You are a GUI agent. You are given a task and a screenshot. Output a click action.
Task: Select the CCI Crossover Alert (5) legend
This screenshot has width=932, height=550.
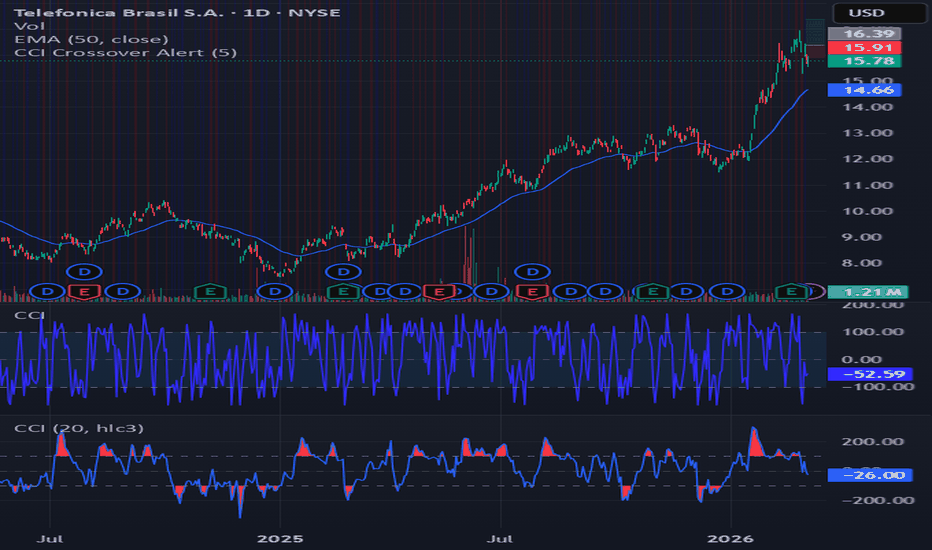point(111,52)
